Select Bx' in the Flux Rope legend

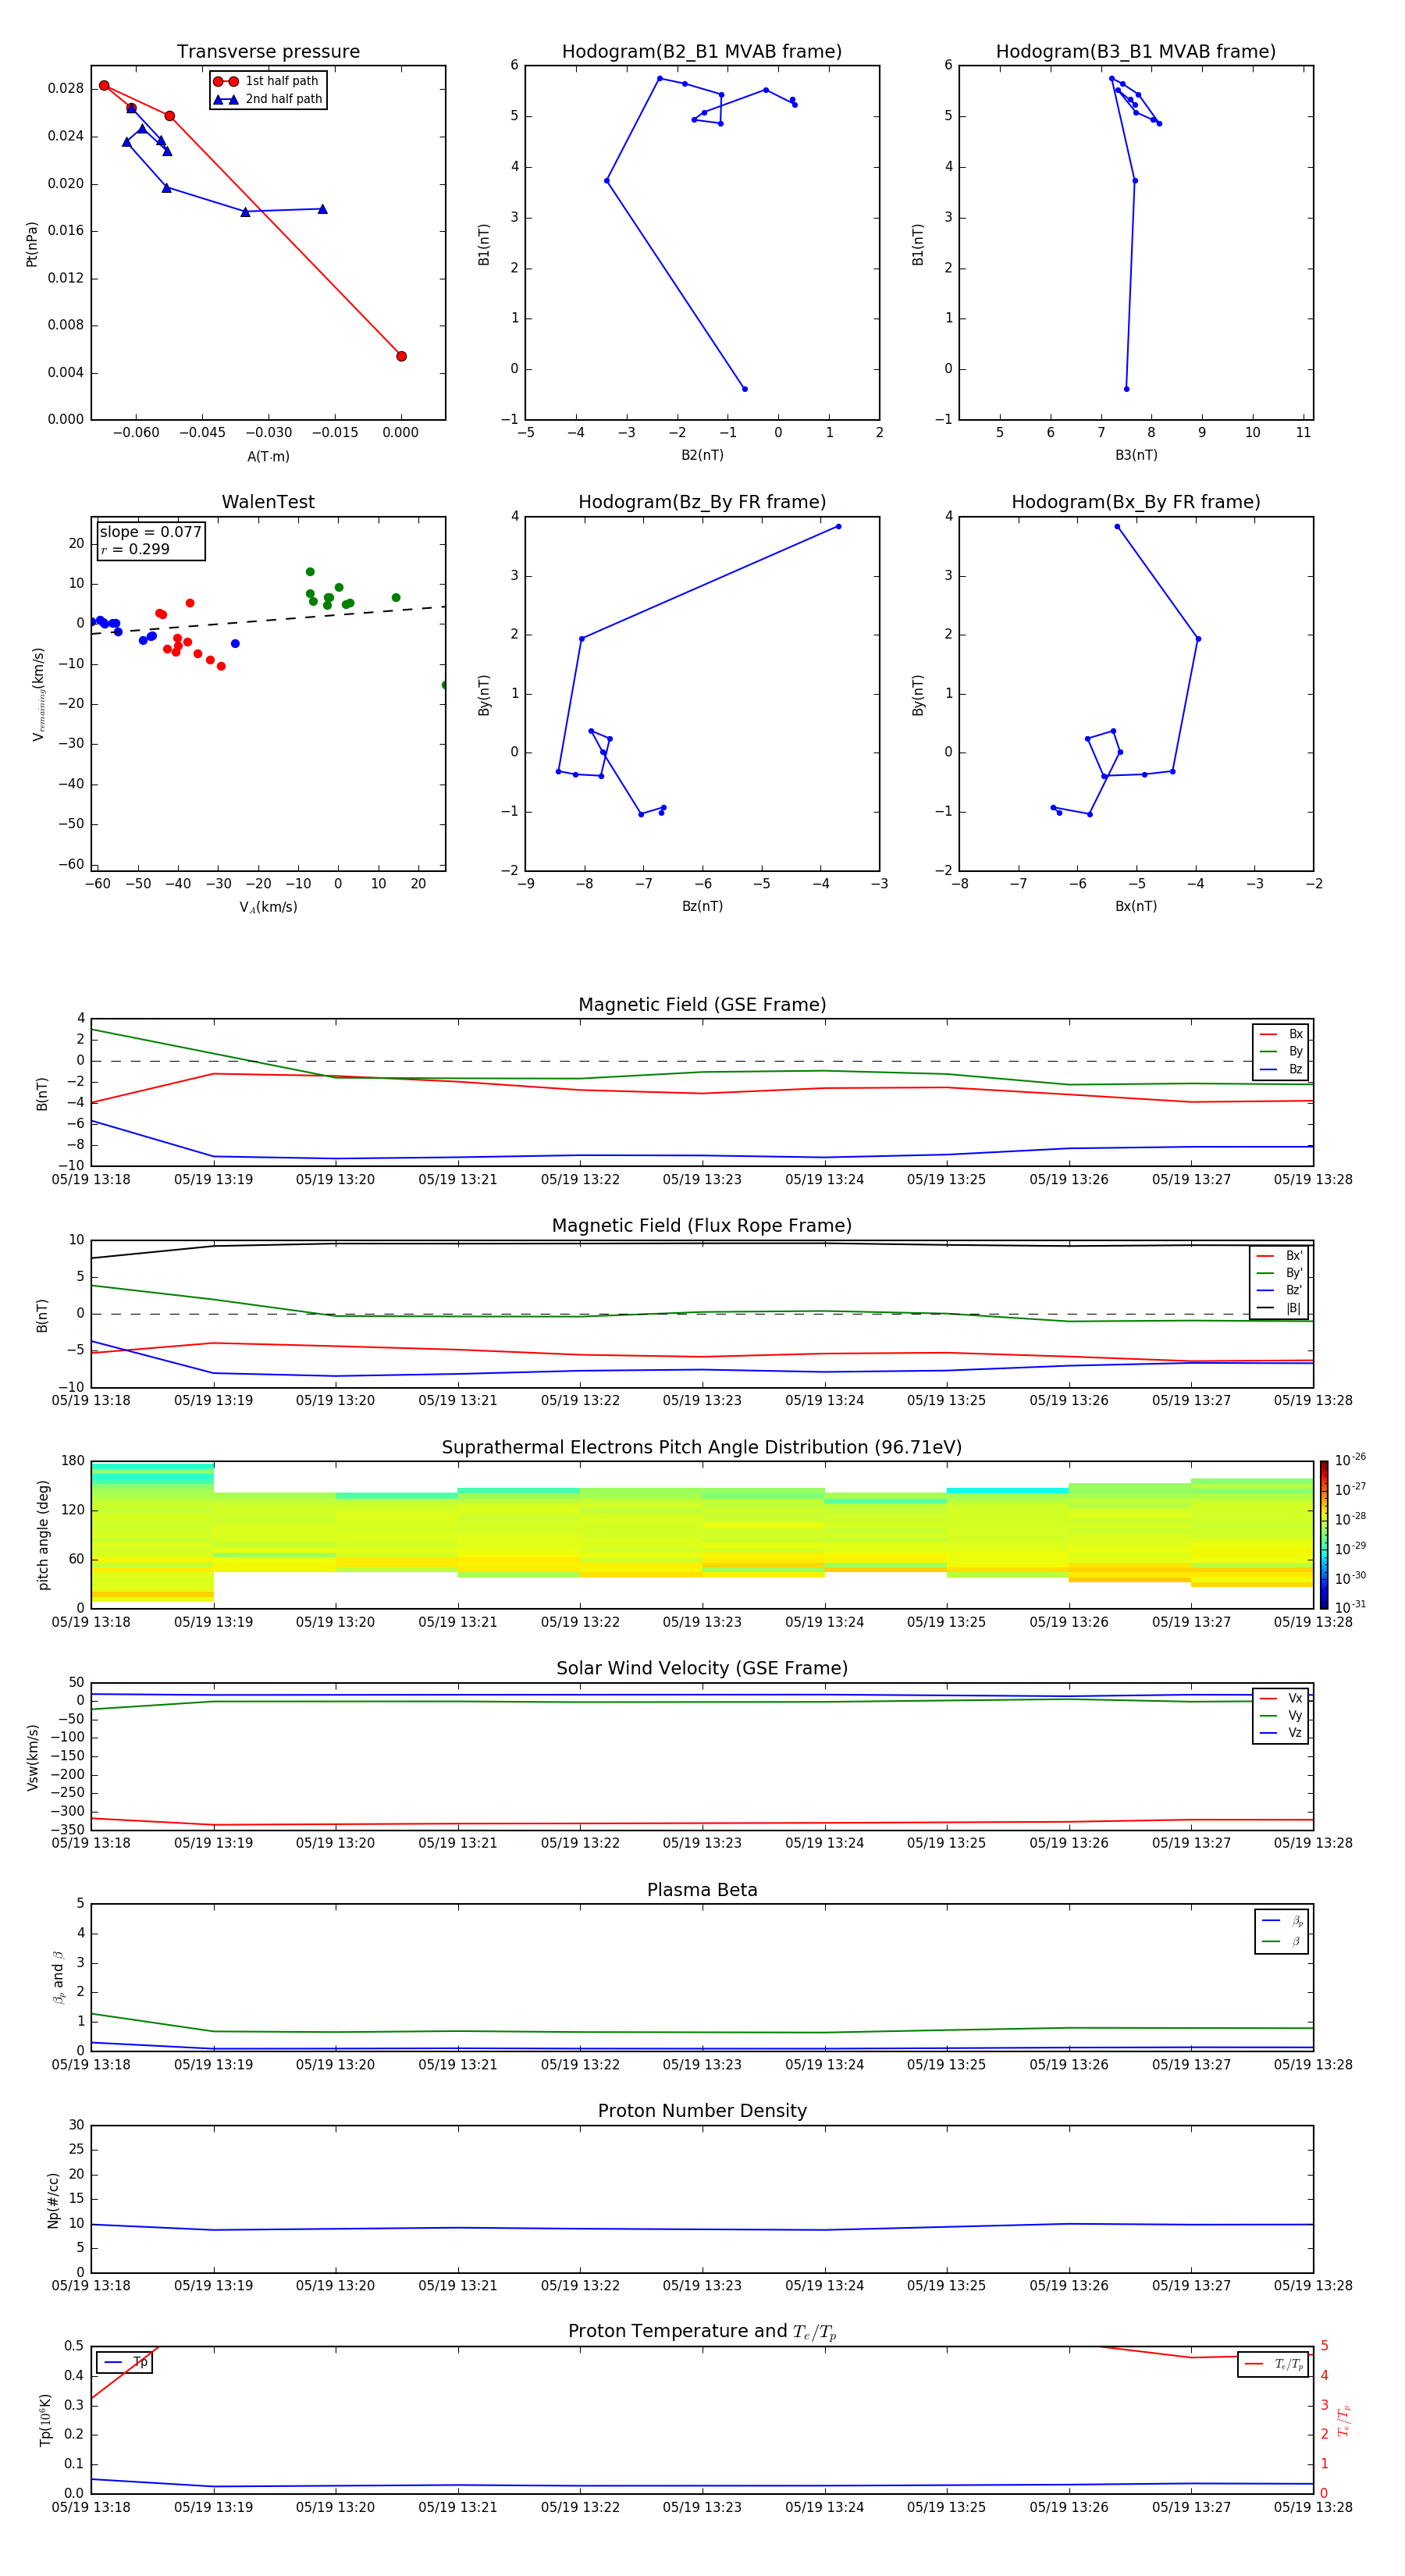(1279, 1256)
